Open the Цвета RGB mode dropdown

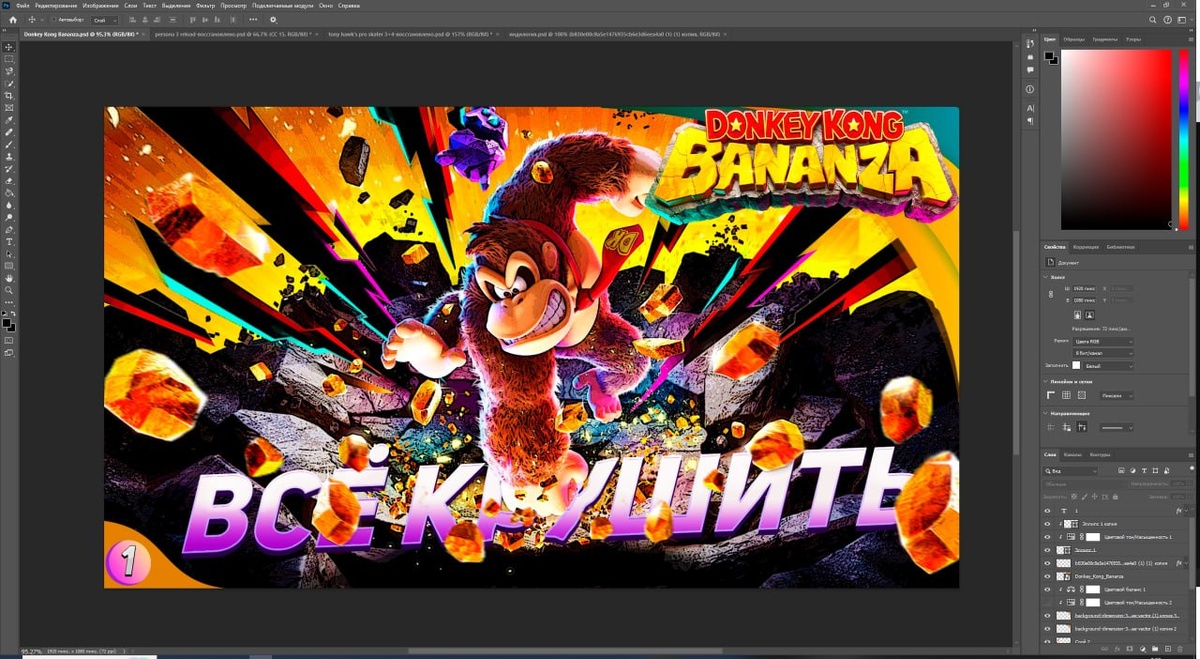point(1103,342)
